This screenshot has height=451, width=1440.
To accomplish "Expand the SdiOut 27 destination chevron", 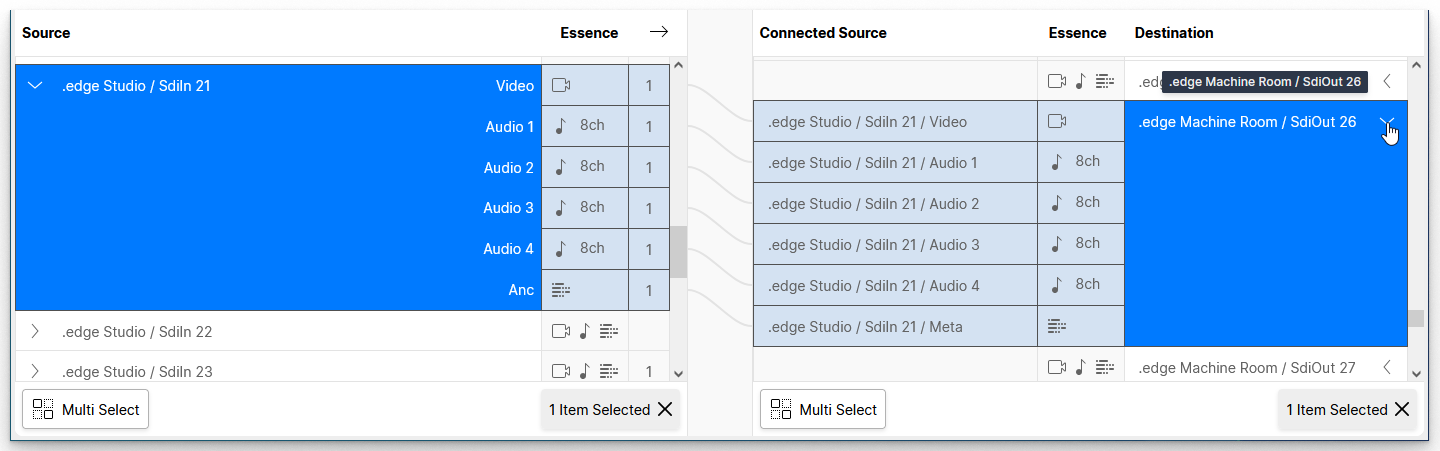I will pyautogui.click(x=1387, y=368).
